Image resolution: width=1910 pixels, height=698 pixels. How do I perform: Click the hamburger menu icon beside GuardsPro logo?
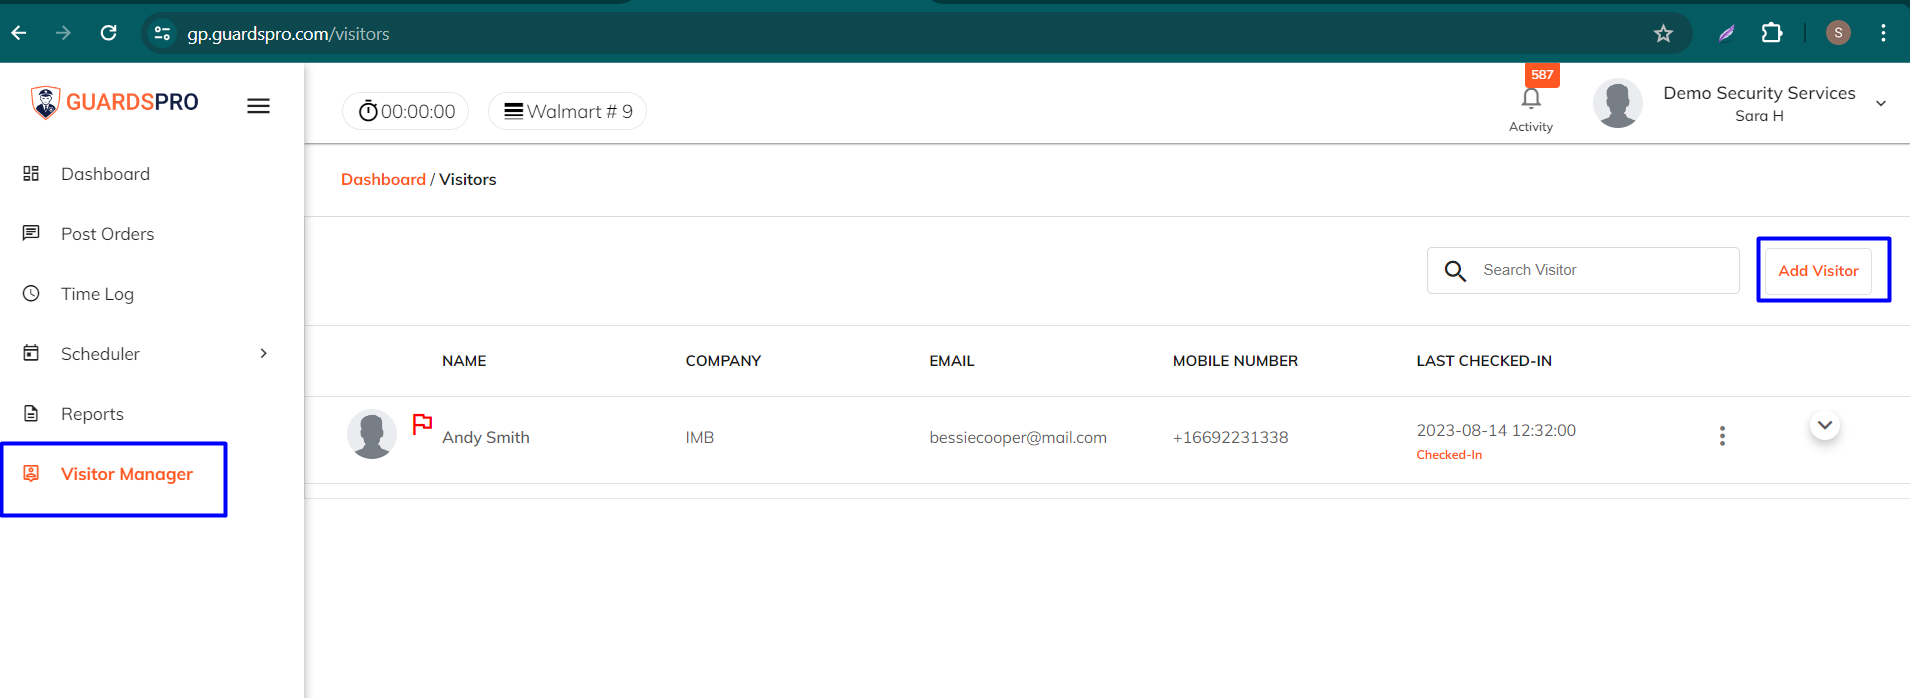[x=258, y=106]
